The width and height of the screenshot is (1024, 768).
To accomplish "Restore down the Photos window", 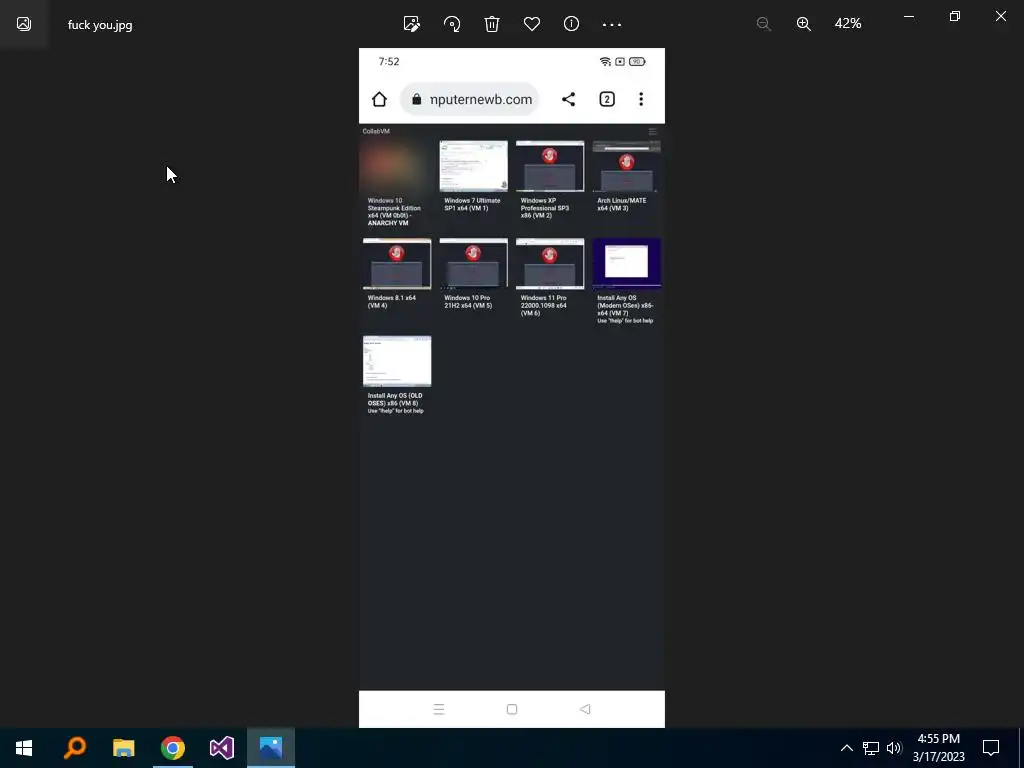I will pyautogui.click(x=955, y=16).
